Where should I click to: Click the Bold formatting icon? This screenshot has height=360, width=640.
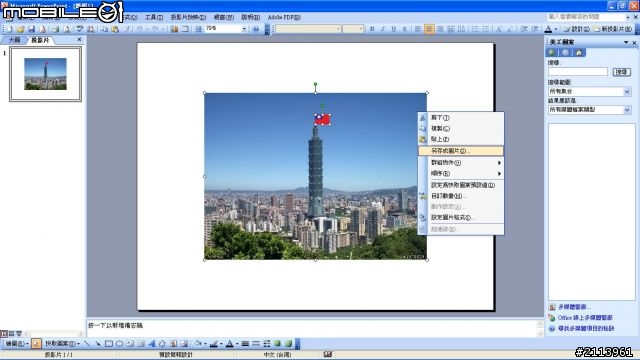[372, 29]
